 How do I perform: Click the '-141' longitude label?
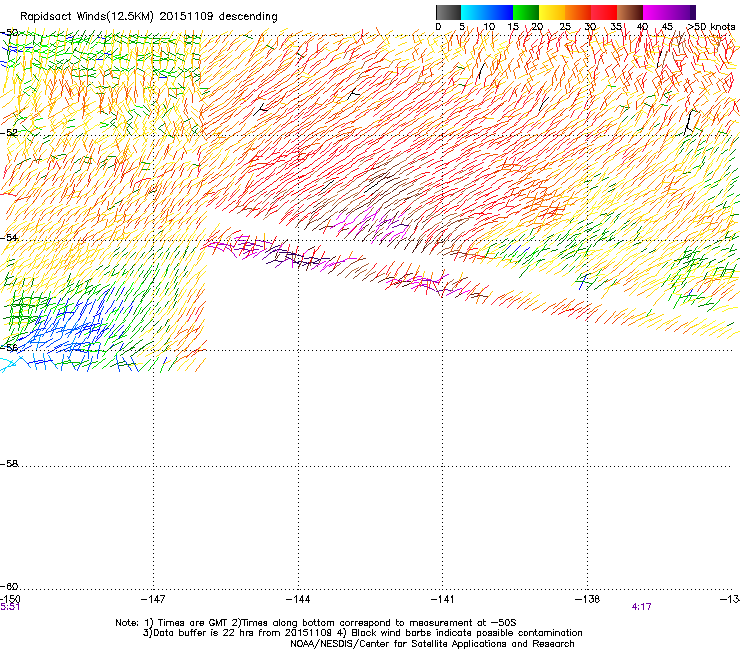click(x=443, y=599)
